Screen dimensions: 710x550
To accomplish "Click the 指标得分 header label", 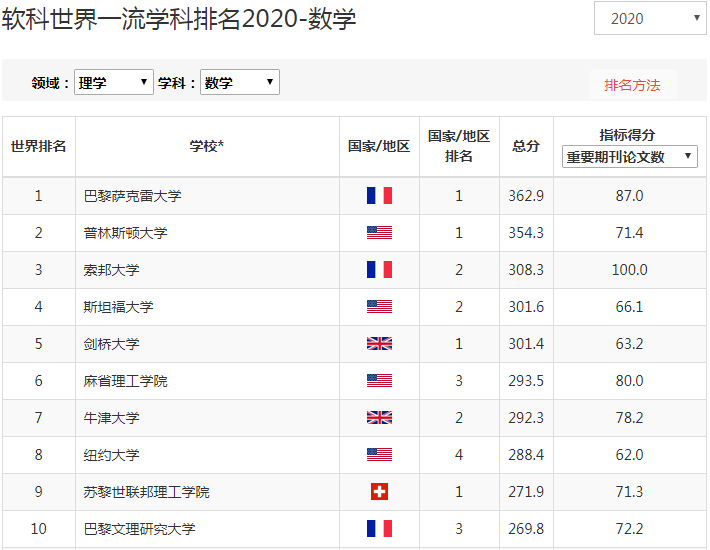I will click(x=627, y=134).
